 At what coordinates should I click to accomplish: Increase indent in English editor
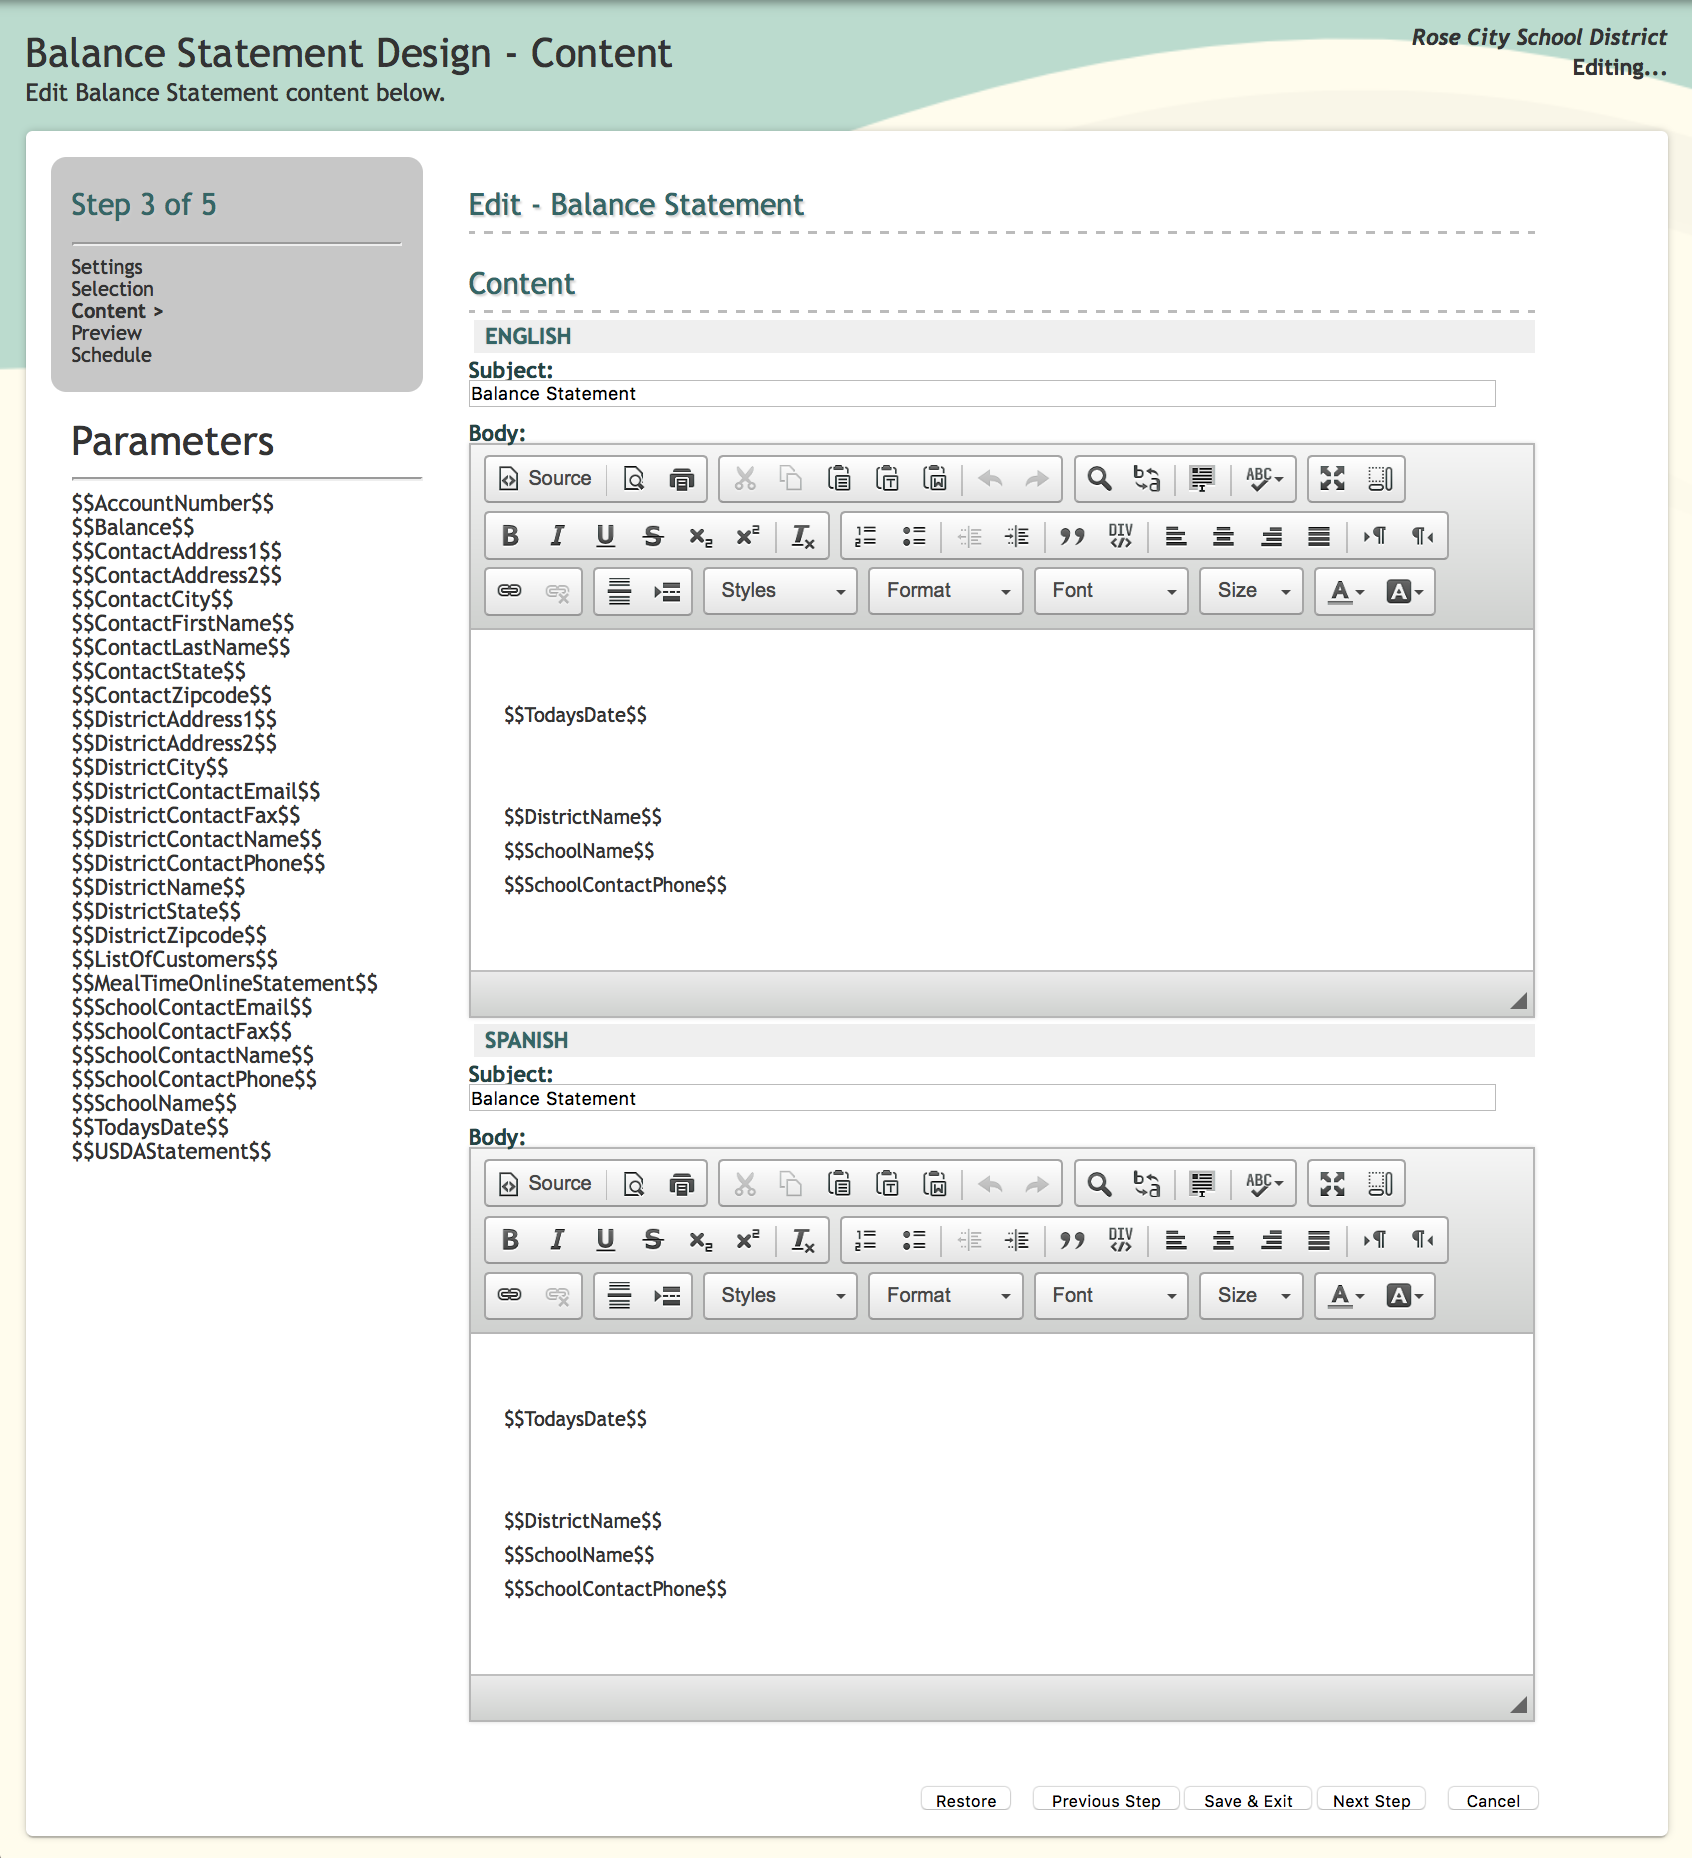pos(1017,536)
